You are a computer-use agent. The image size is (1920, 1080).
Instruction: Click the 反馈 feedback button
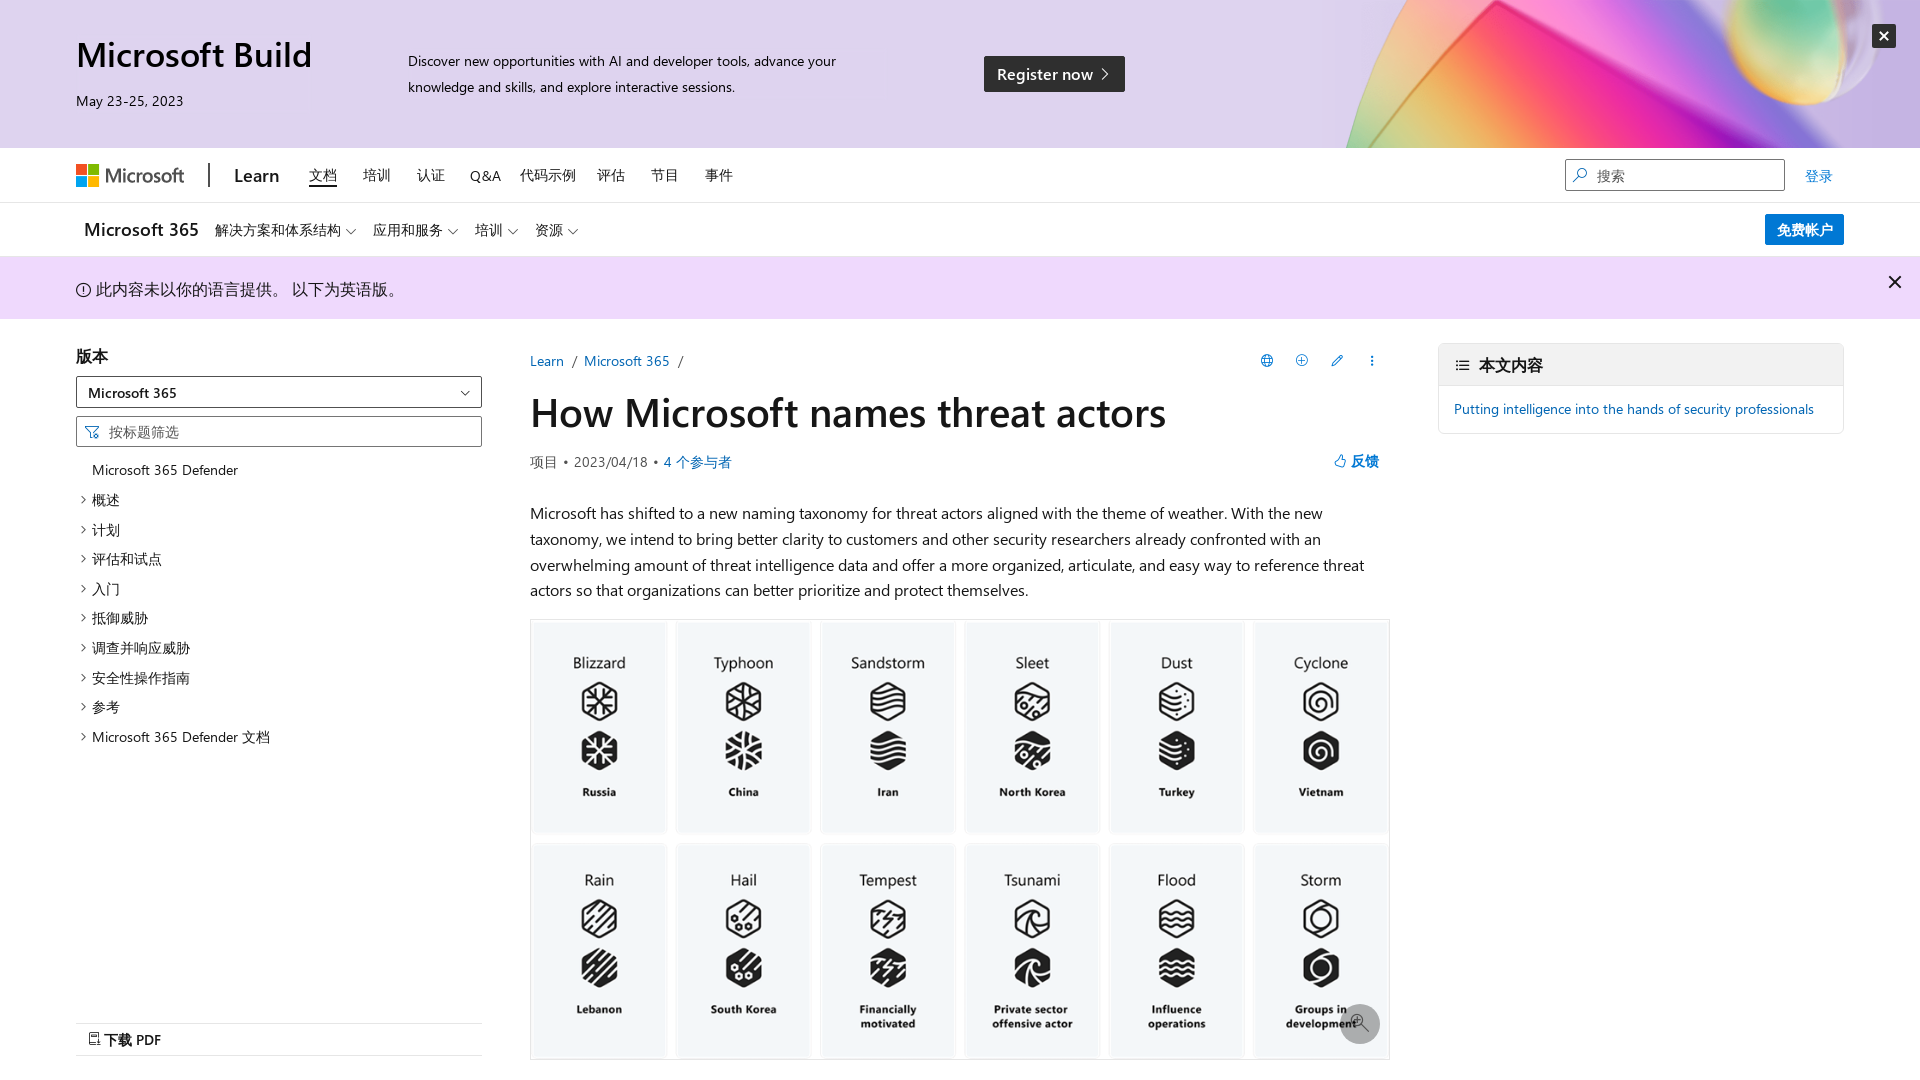pyautogui.click(x=1356, y=461)
